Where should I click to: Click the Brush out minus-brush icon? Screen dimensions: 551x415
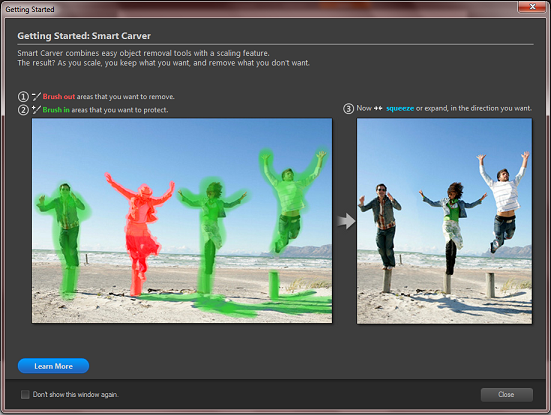tap(36, 96)
